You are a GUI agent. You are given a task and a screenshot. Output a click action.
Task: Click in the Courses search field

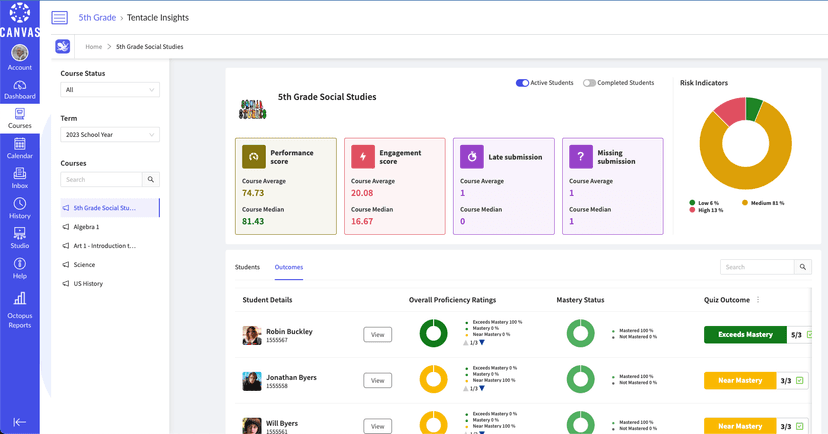coord(101,180)
